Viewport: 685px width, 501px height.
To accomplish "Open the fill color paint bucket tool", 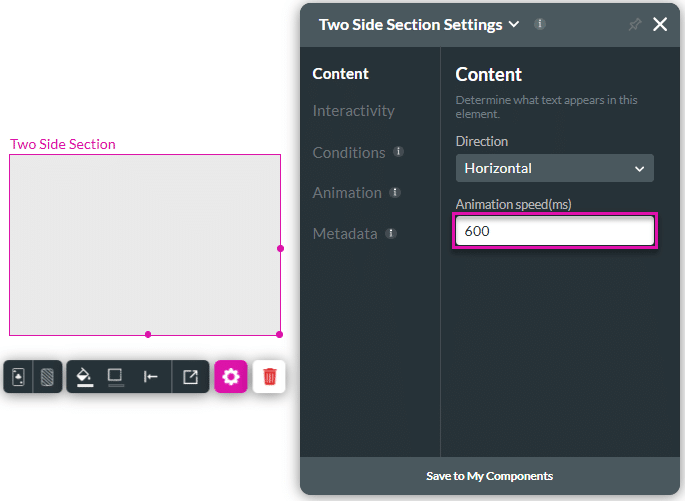I will point(85,377).
